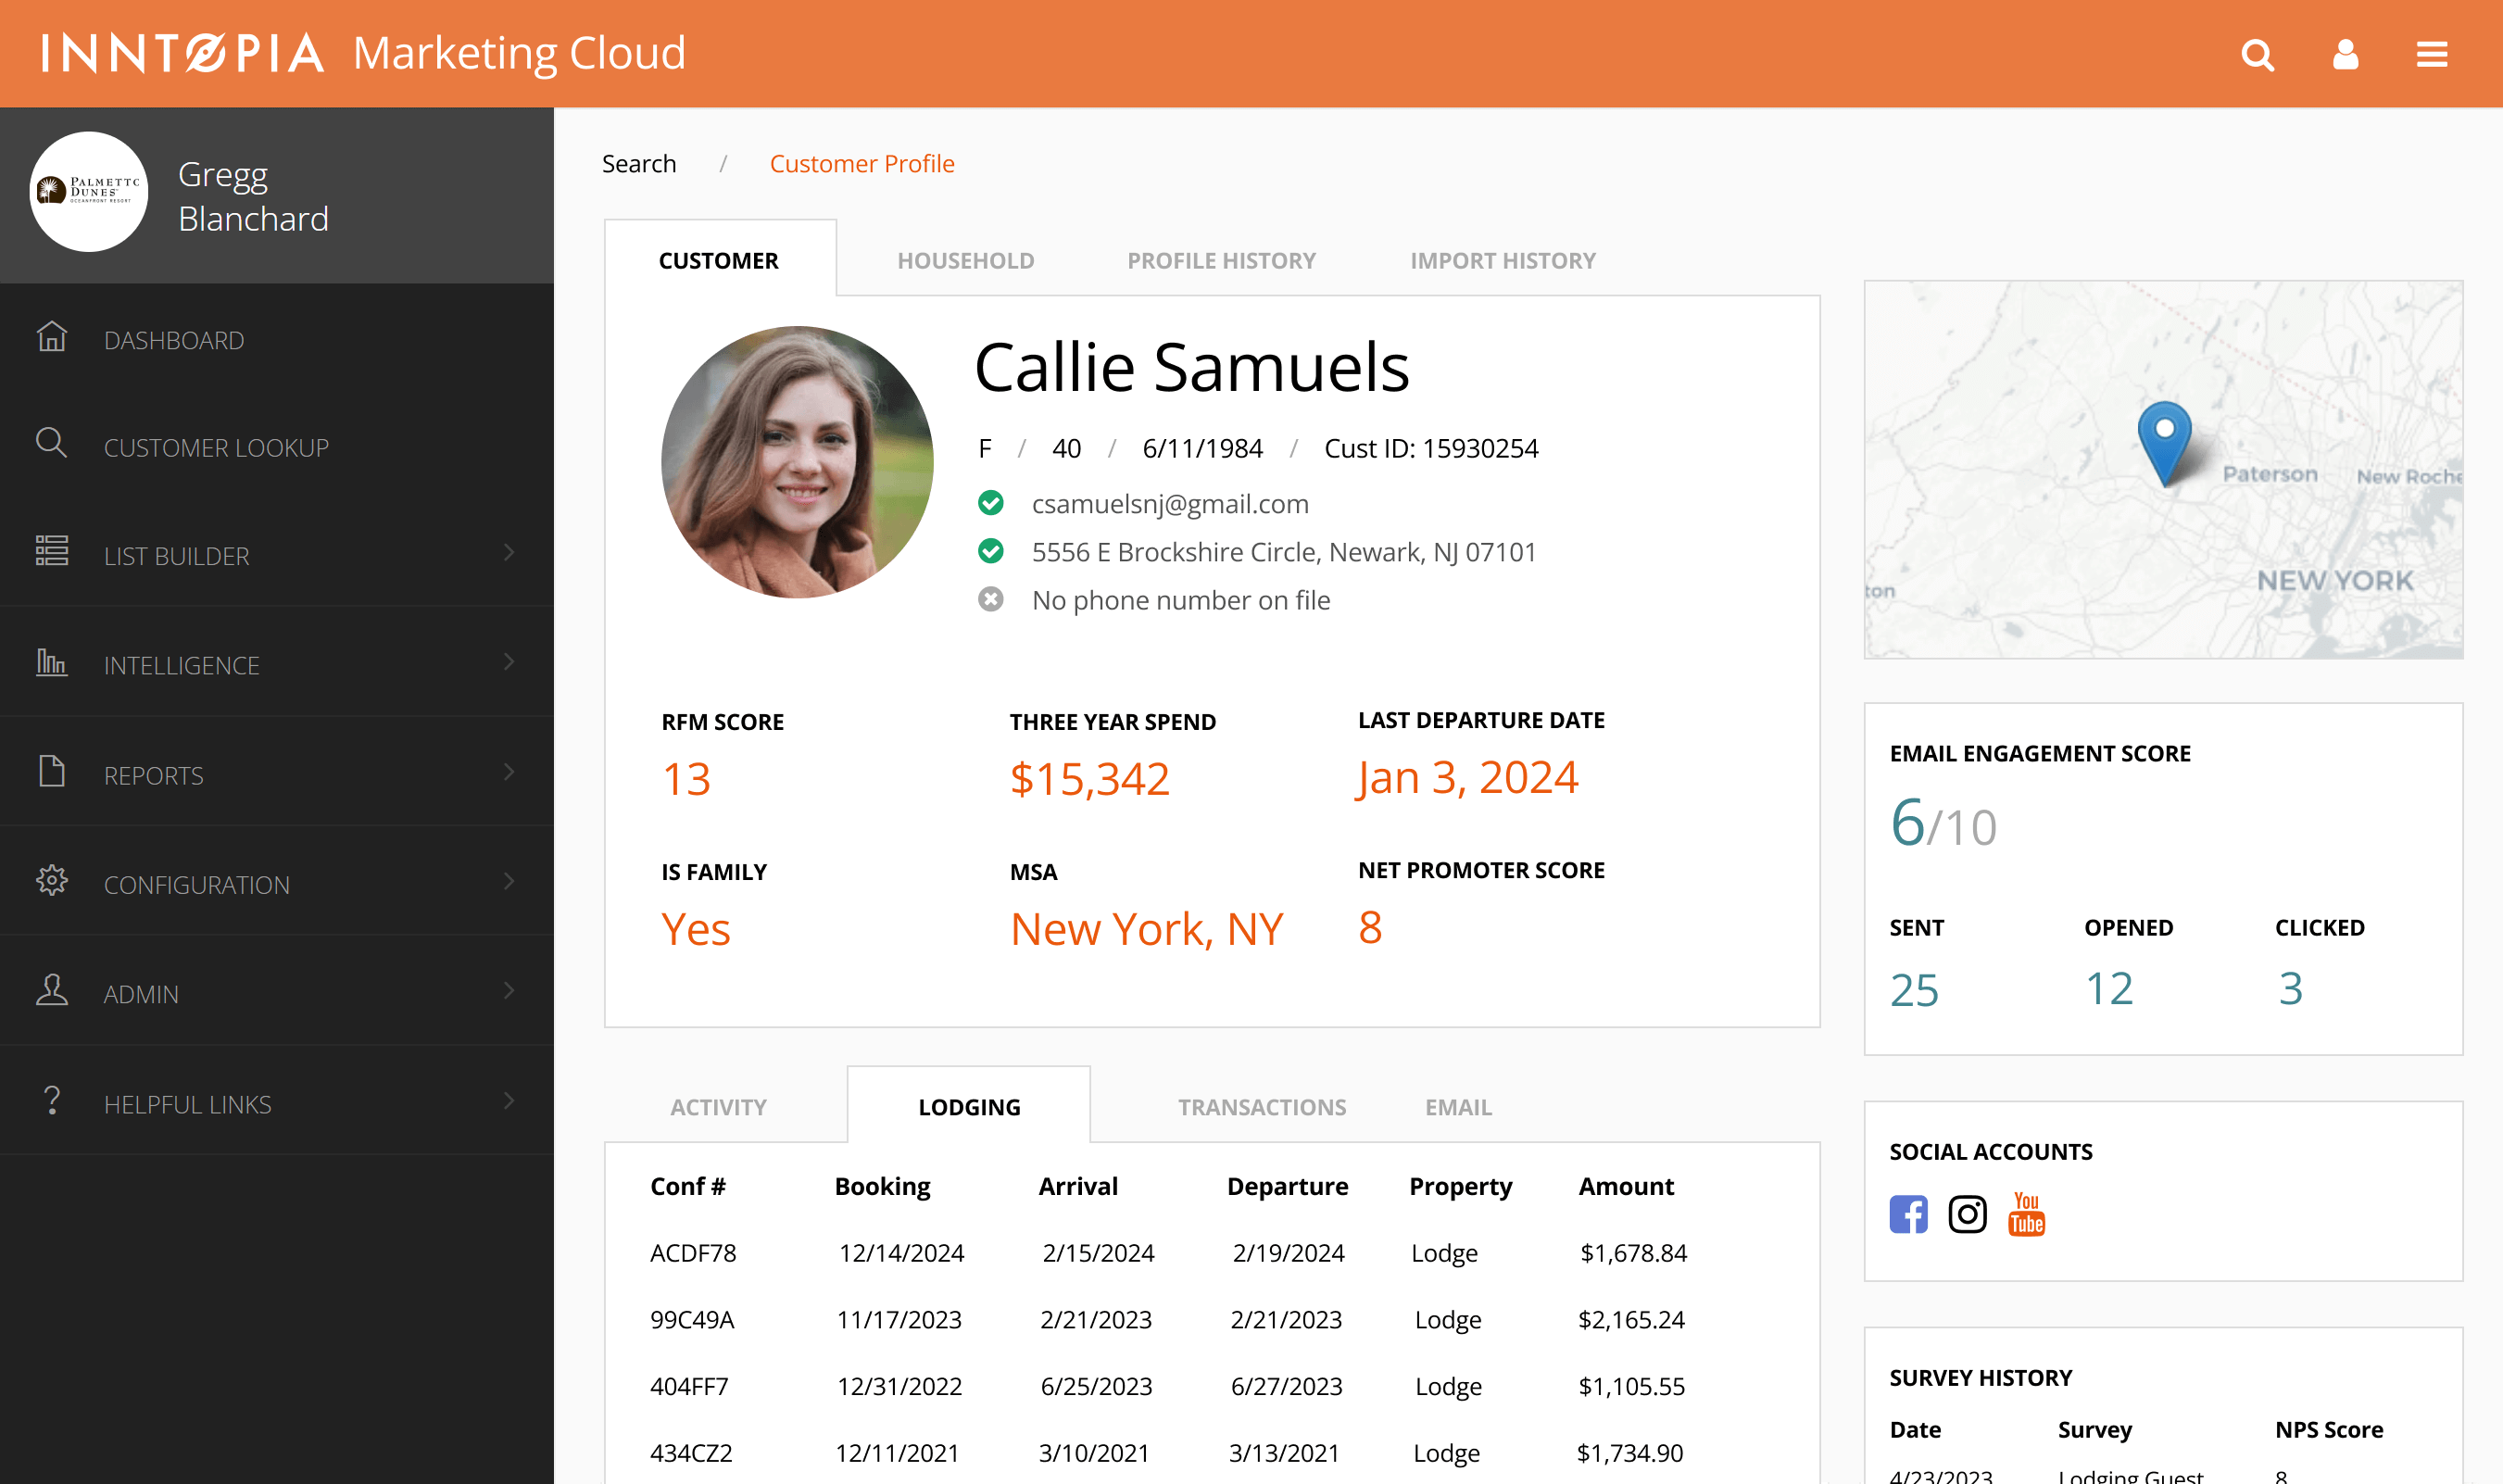The width and height of the screenshot is (2503, 1484).
Task: Expand the Intelligence section chevron
Action: tap(510, 662)
